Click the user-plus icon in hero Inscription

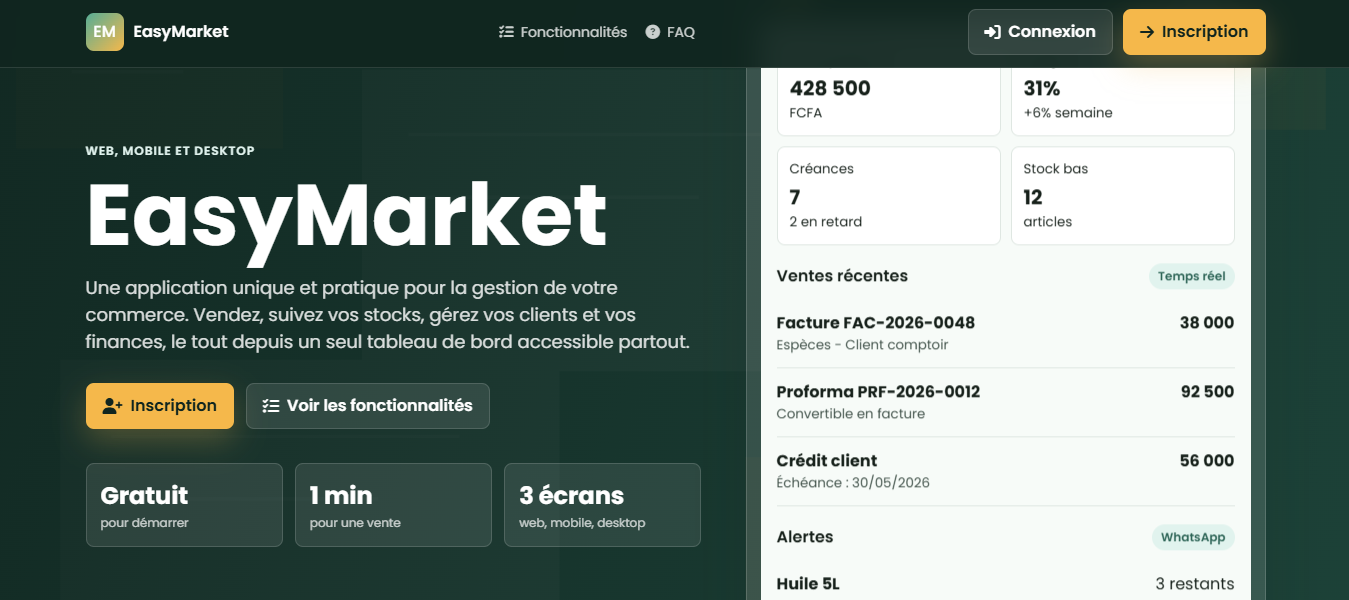tap(112, 406)
